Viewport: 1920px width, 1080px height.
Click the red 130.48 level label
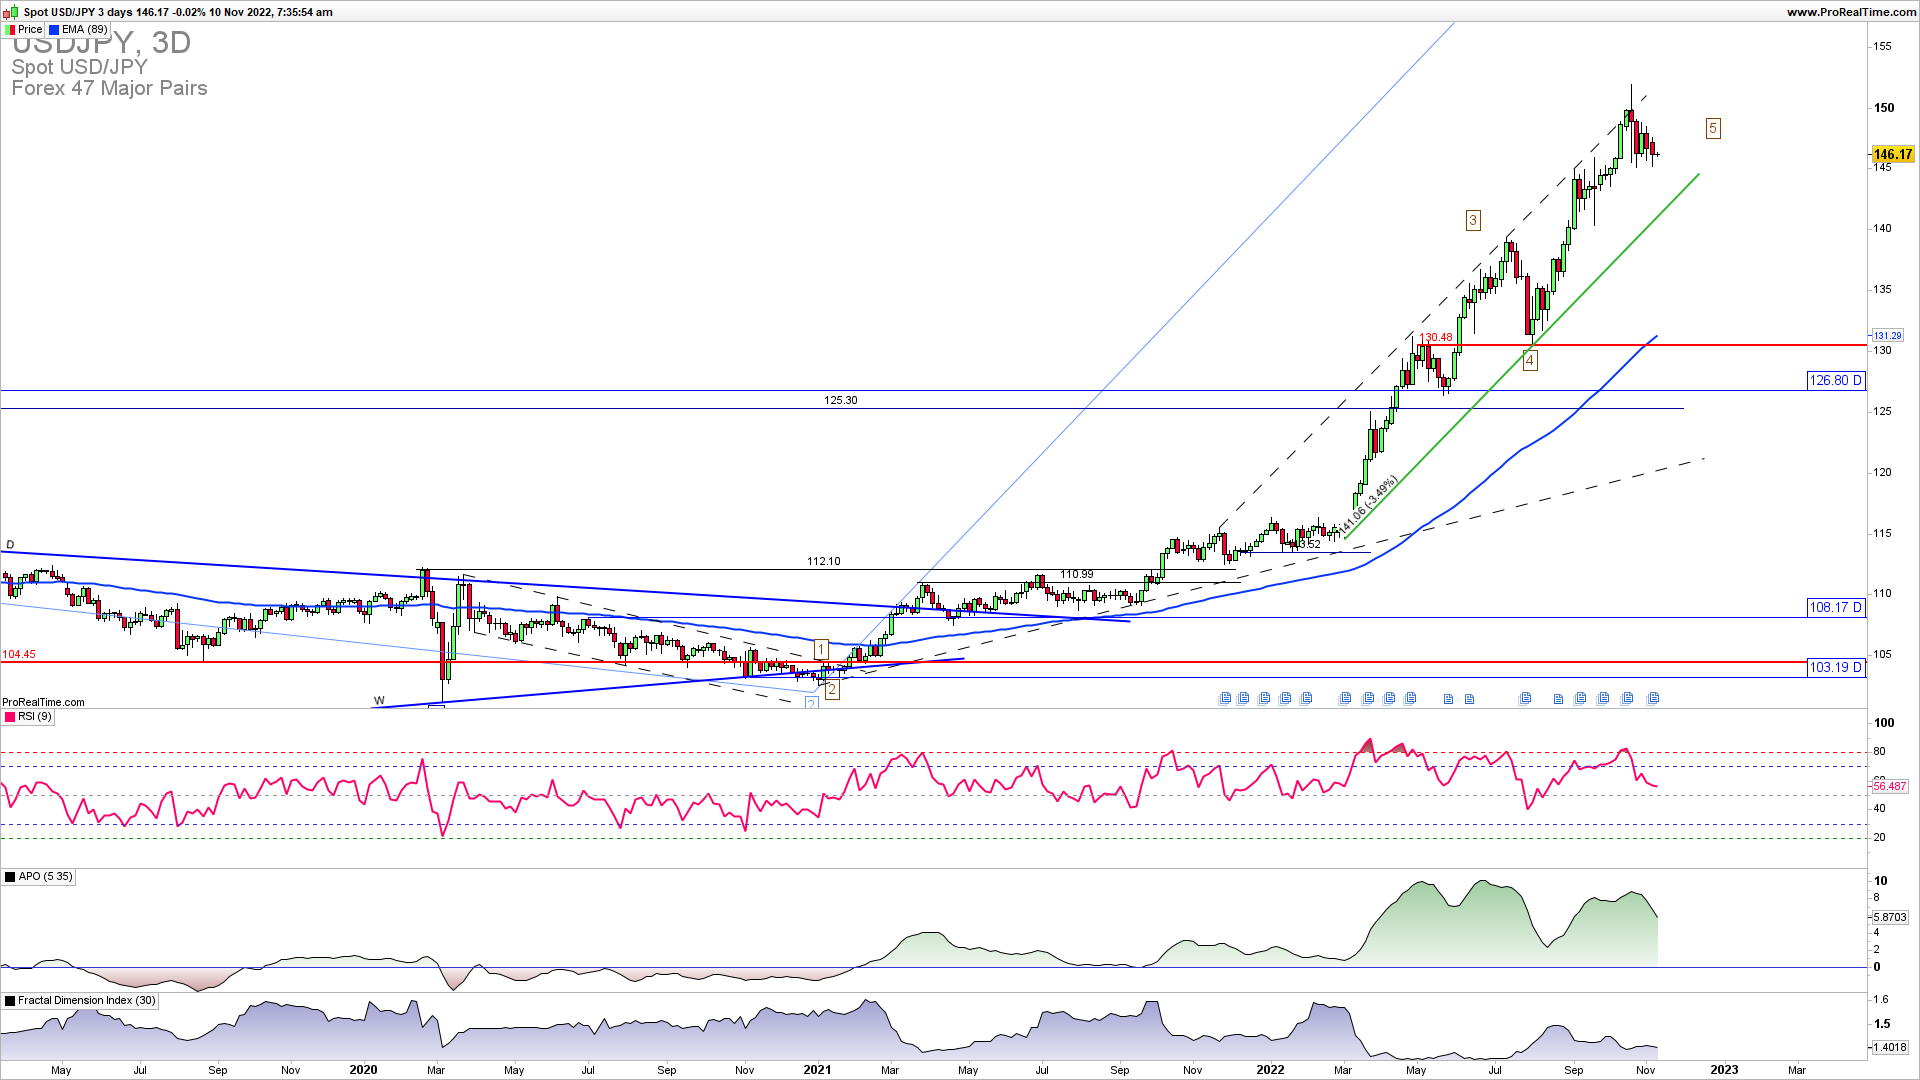[1436, 337]
